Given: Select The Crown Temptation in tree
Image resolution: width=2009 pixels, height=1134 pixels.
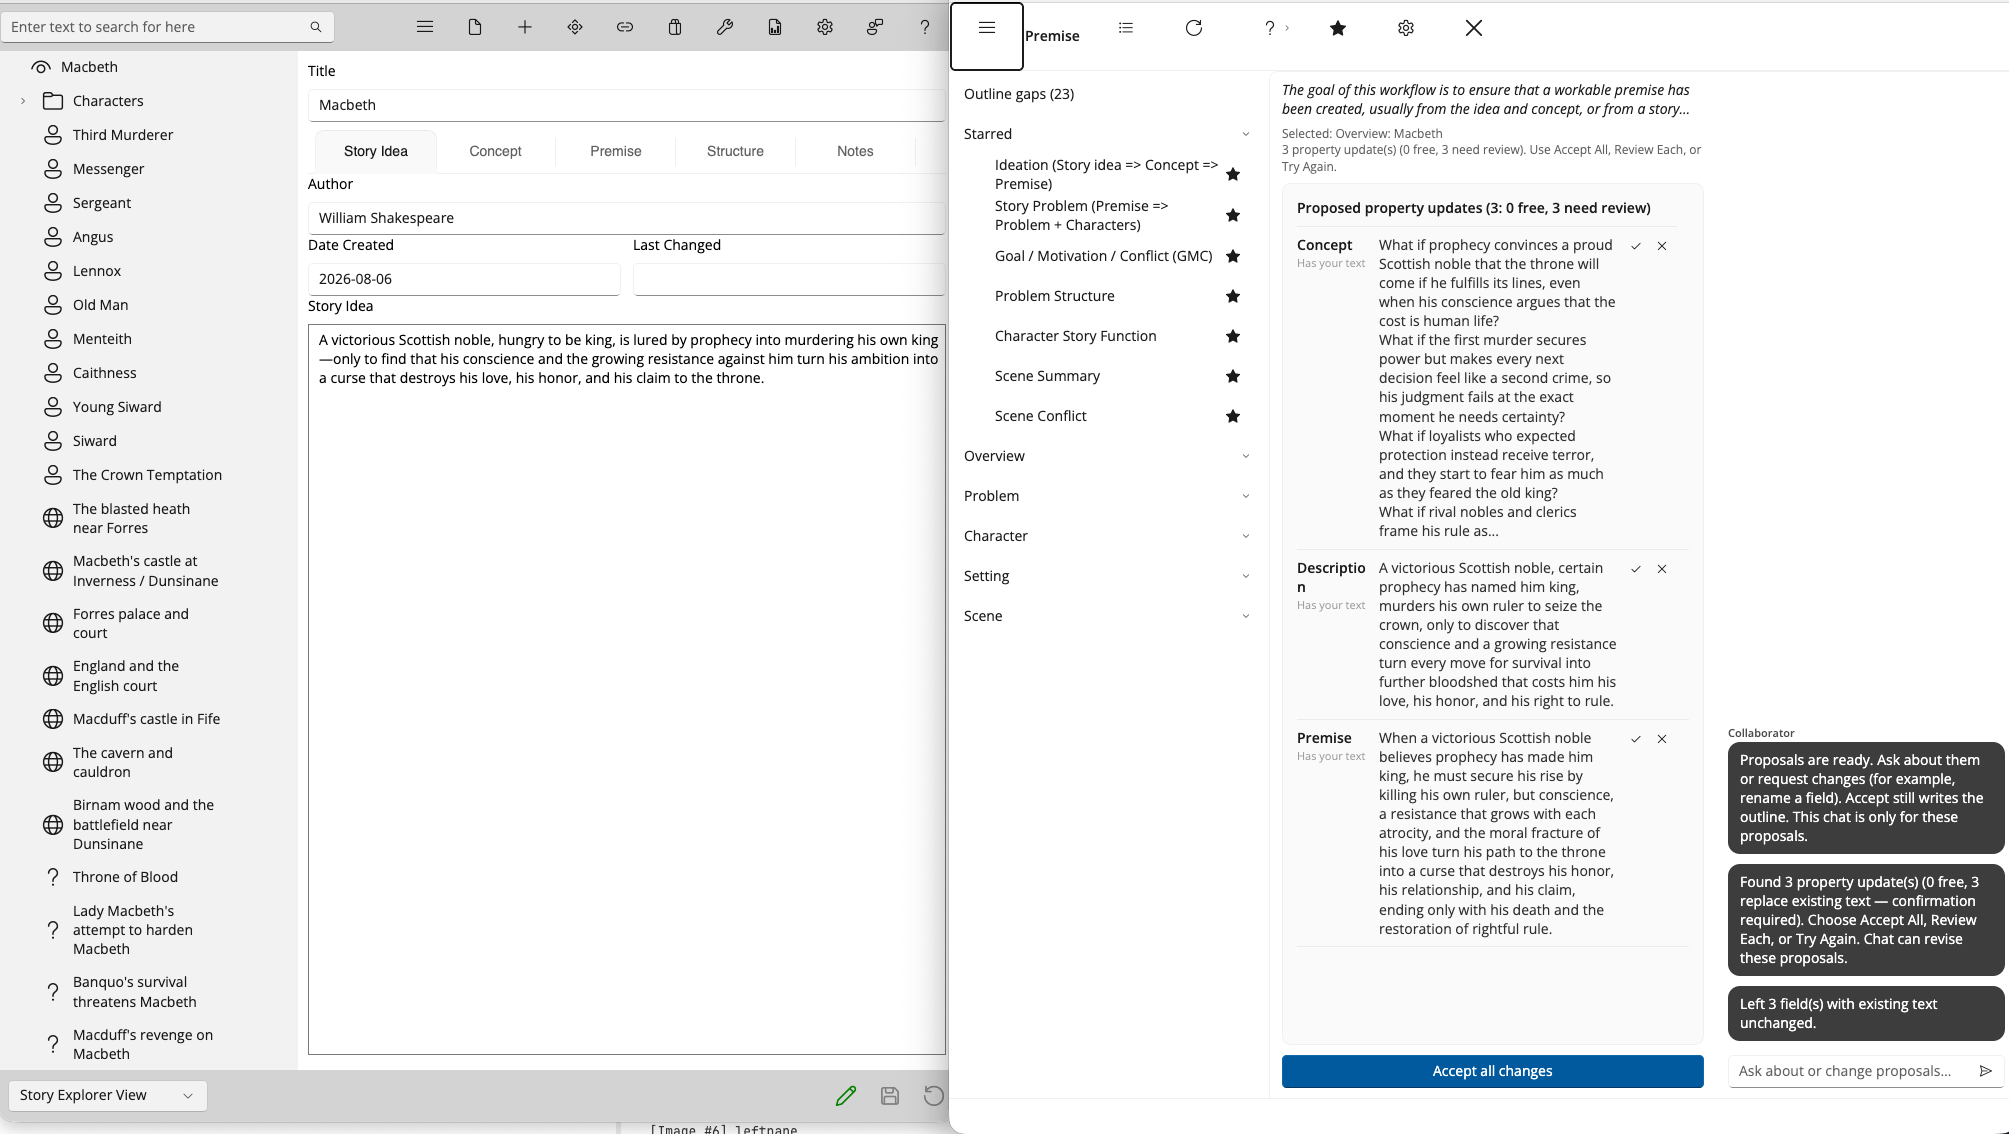Looking at the screenshot, I should 147,475.
